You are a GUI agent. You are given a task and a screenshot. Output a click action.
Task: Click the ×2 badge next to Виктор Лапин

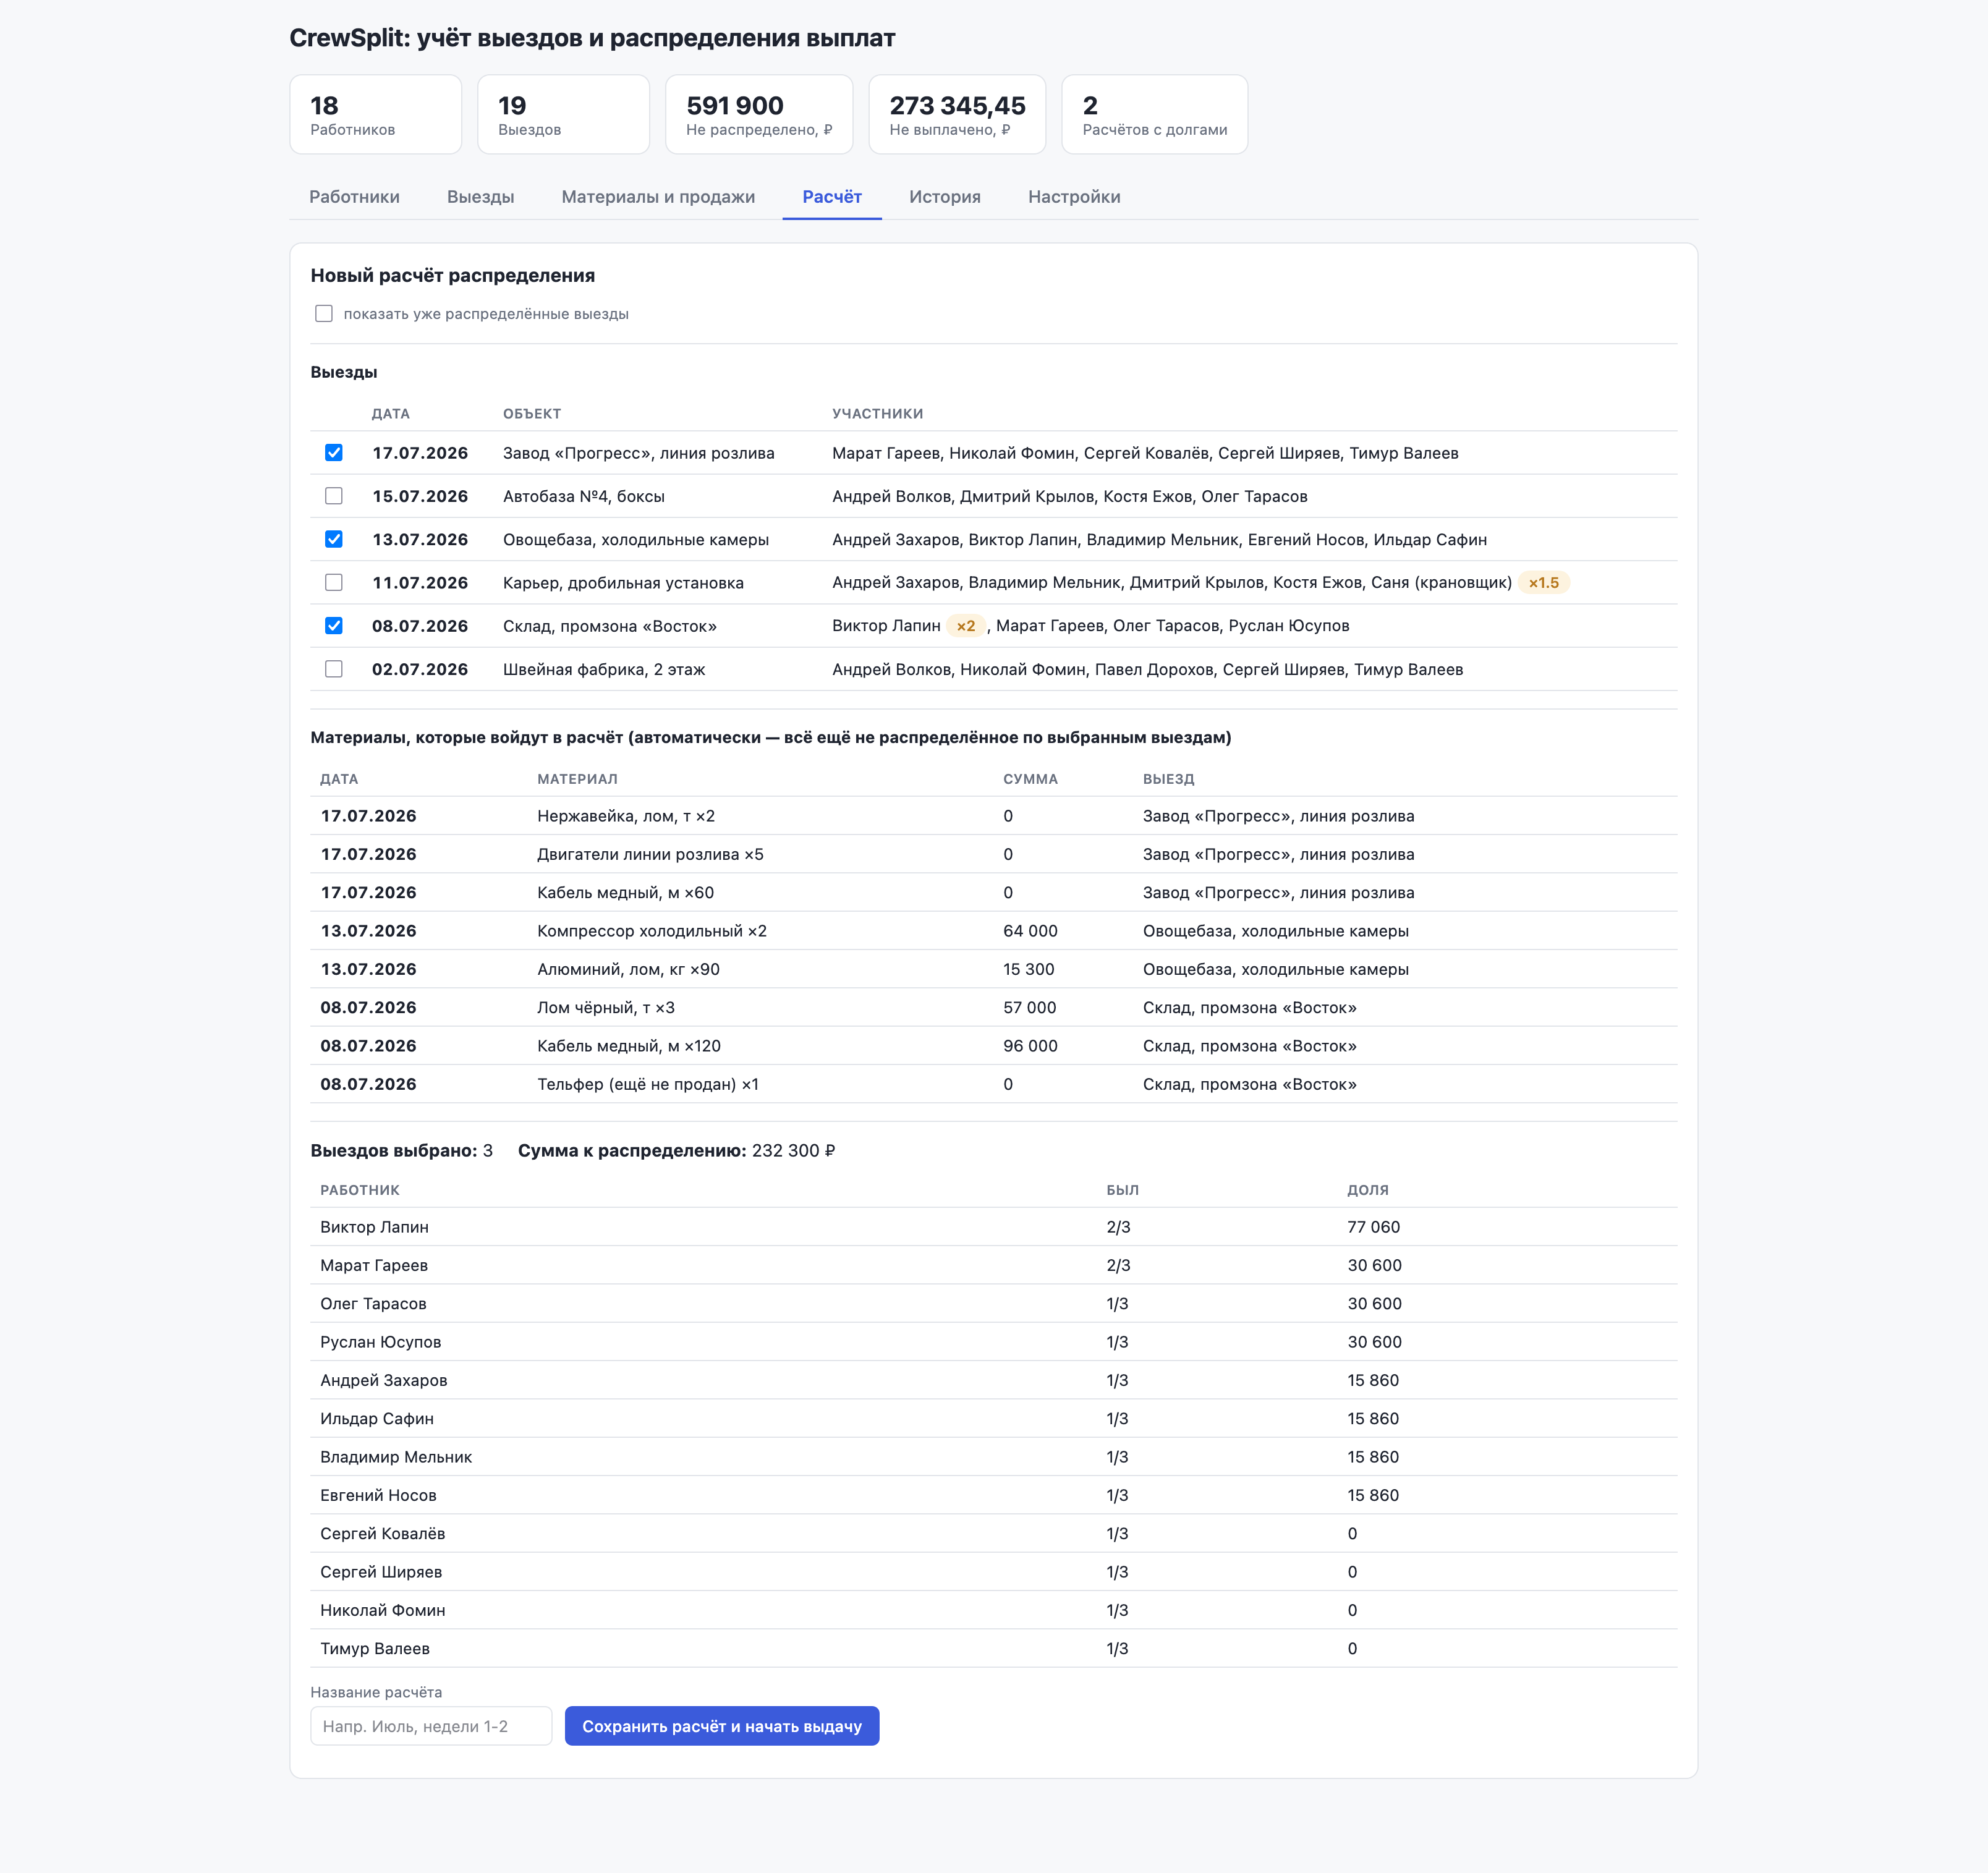point(965,626)
